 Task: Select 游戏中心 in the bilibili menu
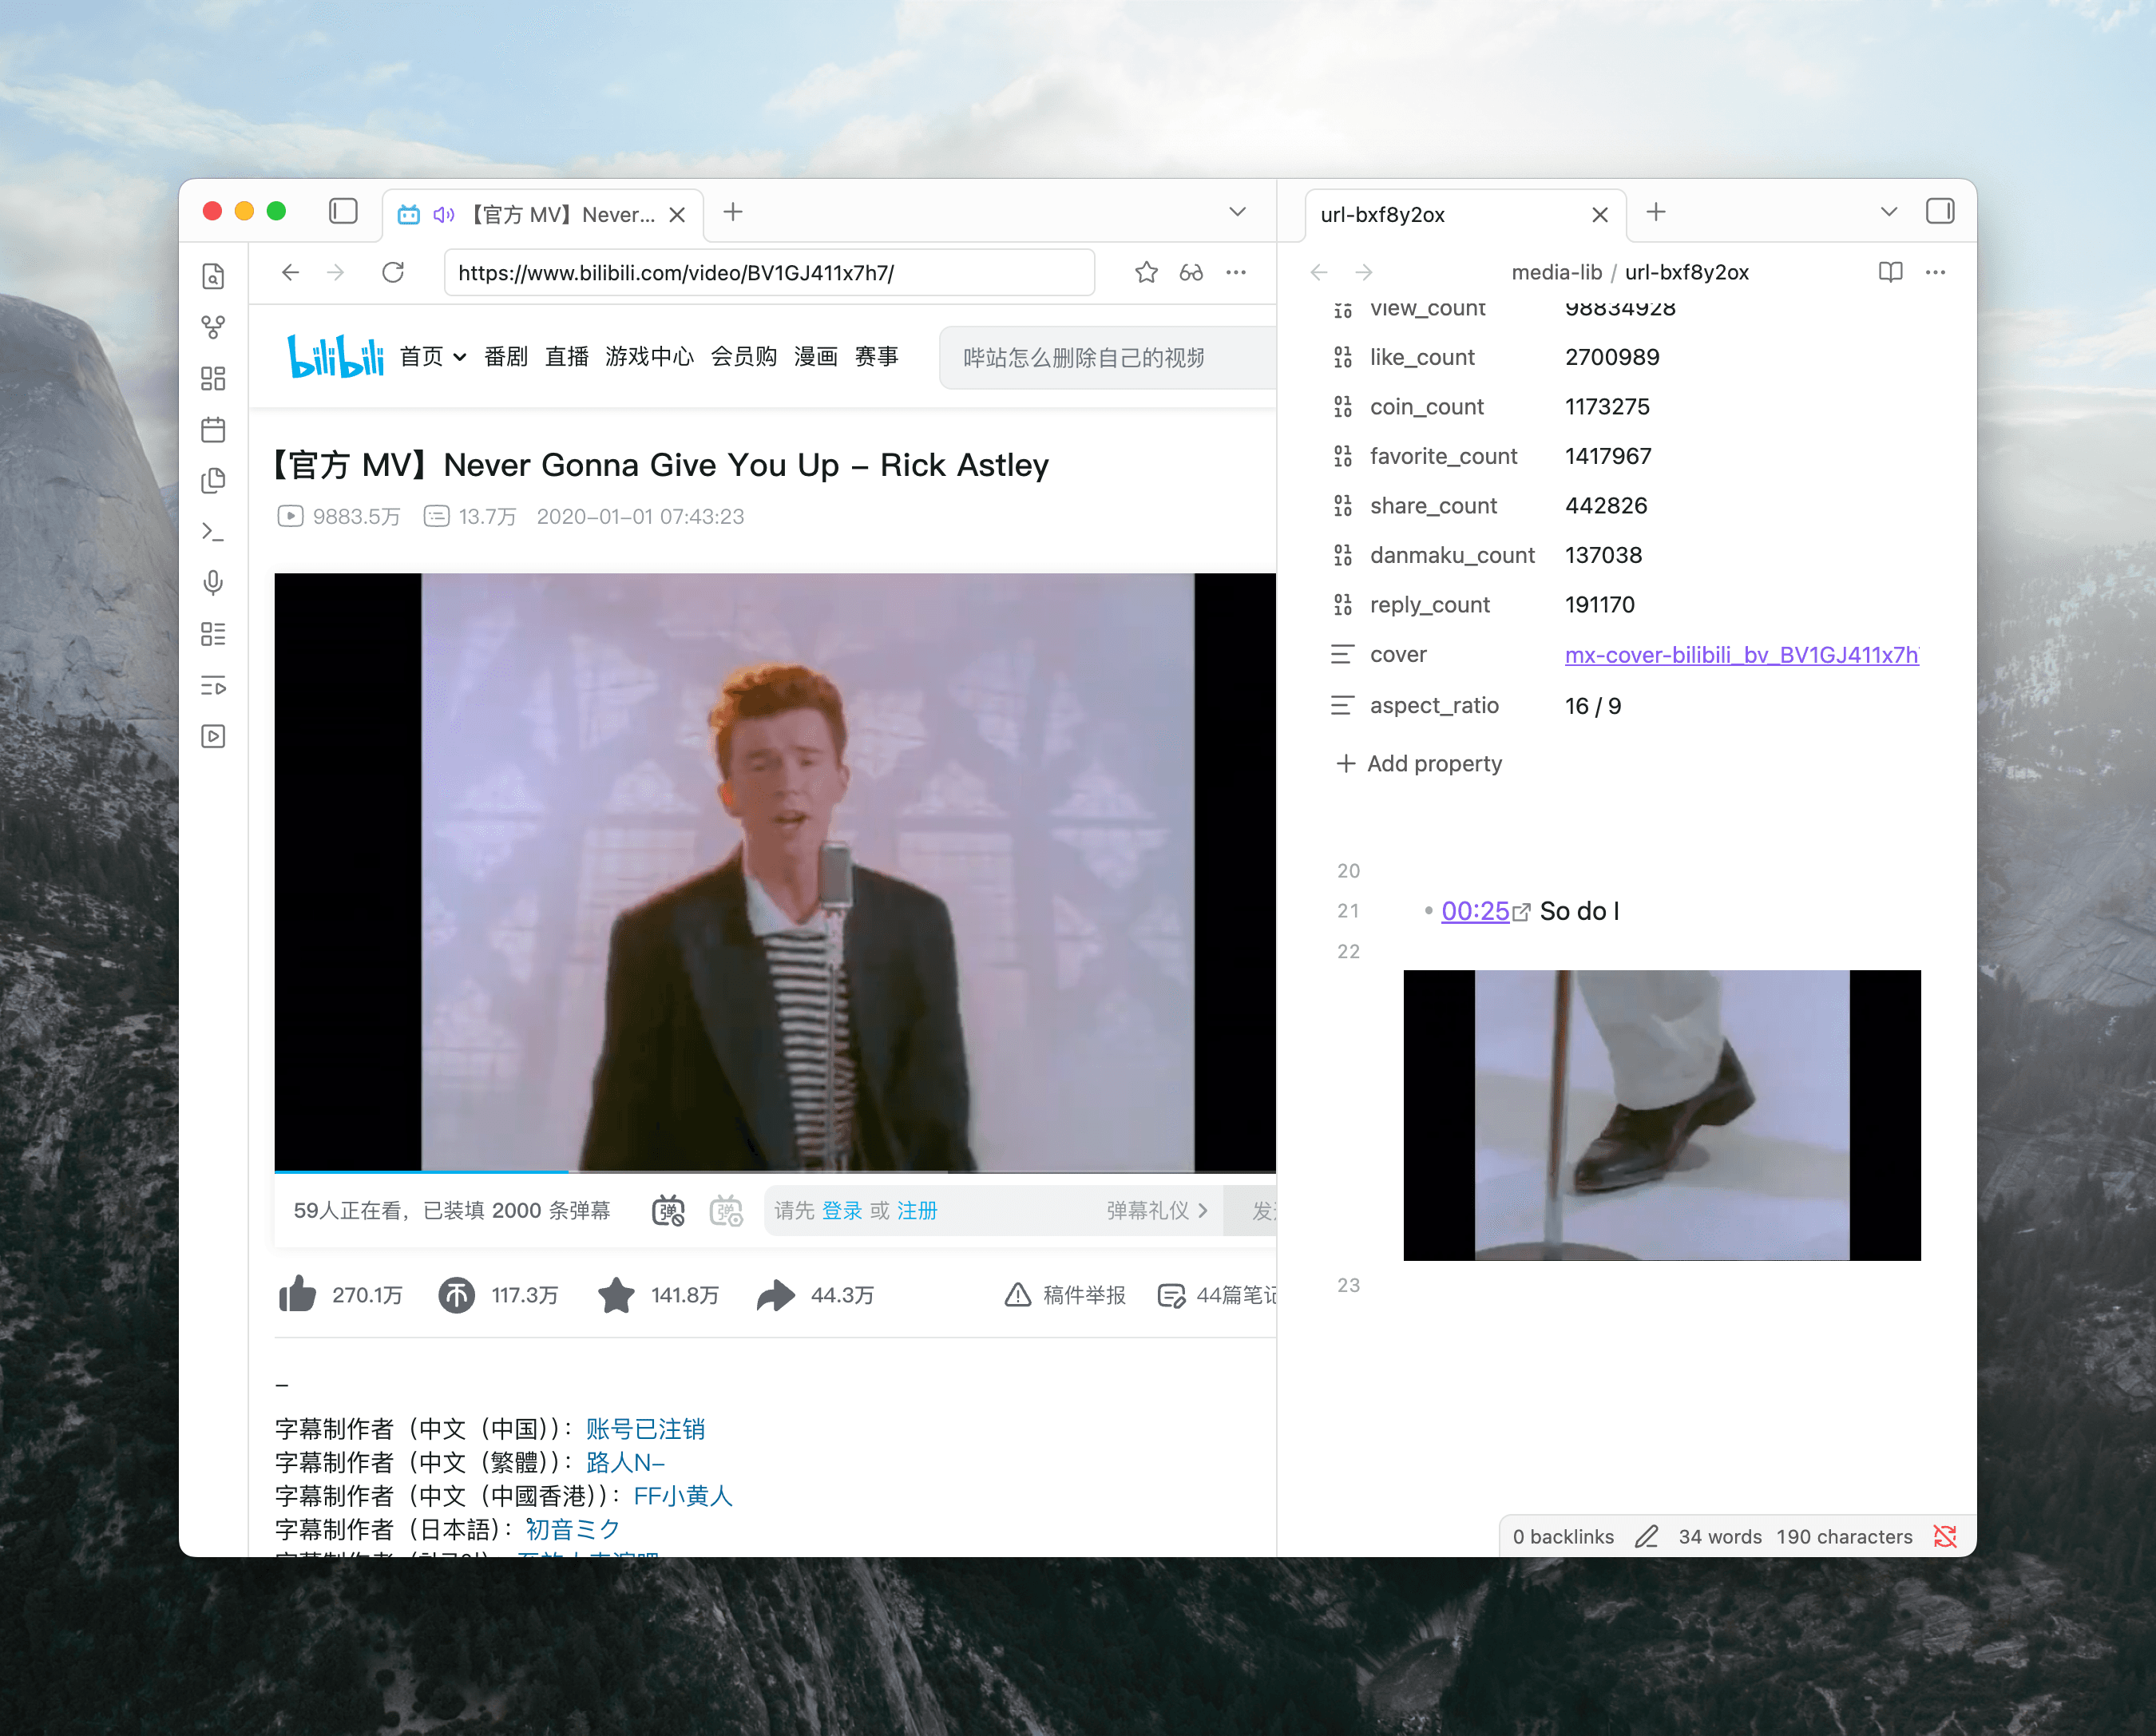[650, 357]
